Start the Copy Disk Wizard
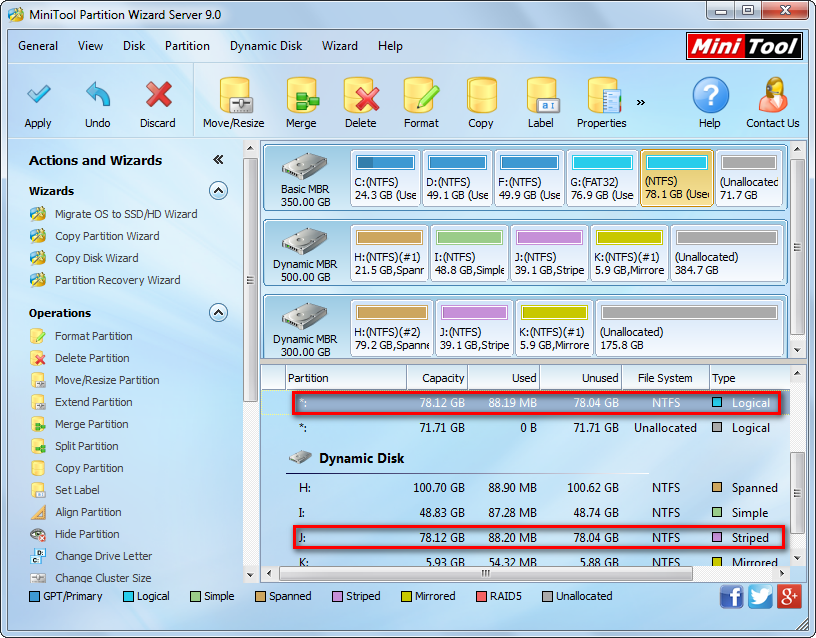 click(x=97, y=258)
